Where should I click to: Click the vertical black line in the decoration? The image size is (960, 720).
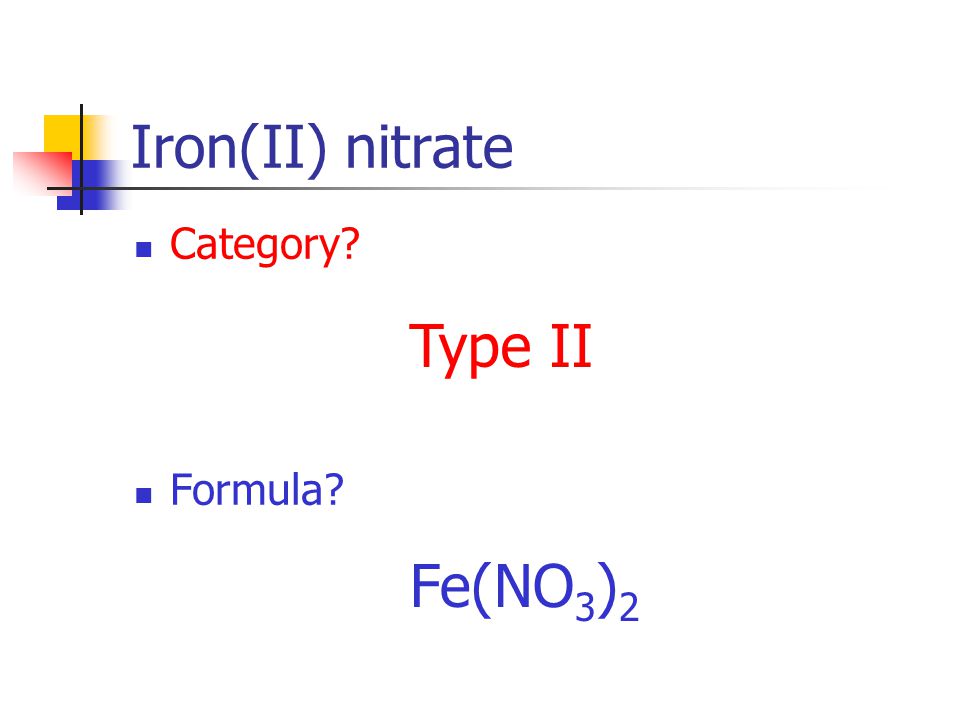pos(81,159)
